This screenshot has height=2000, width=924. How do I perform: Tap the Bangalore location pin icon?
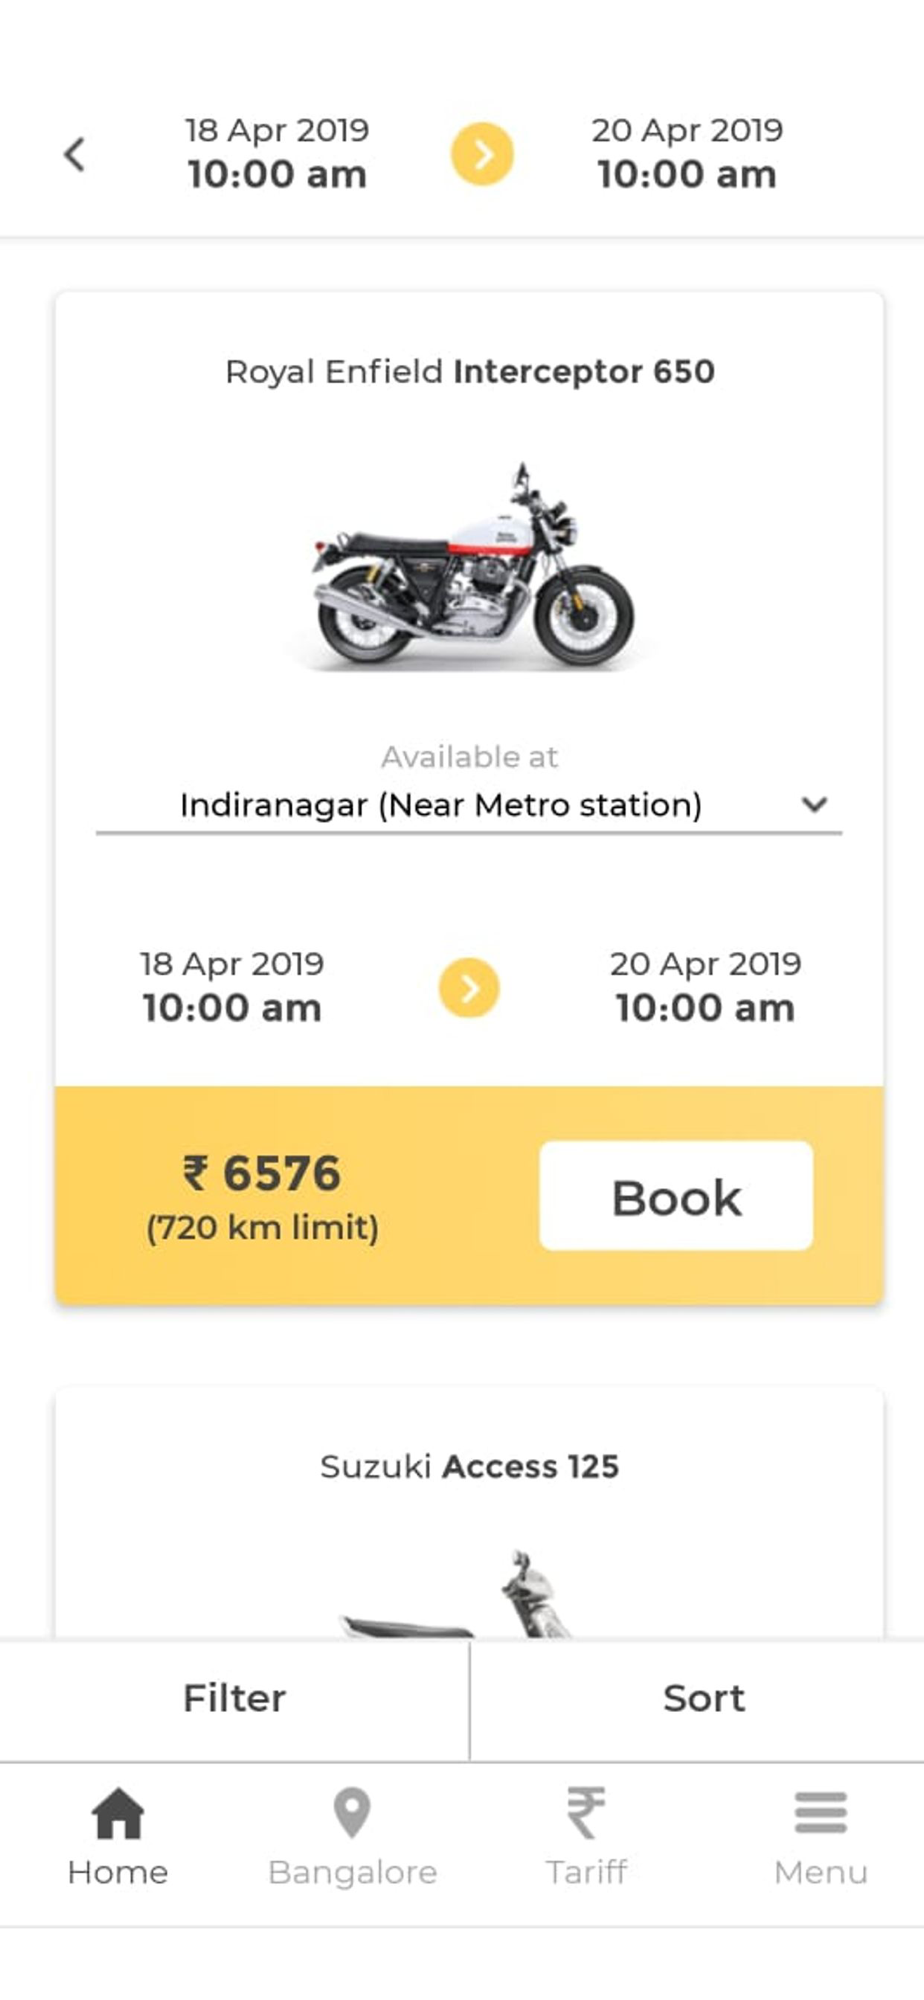click(352, 1813)
